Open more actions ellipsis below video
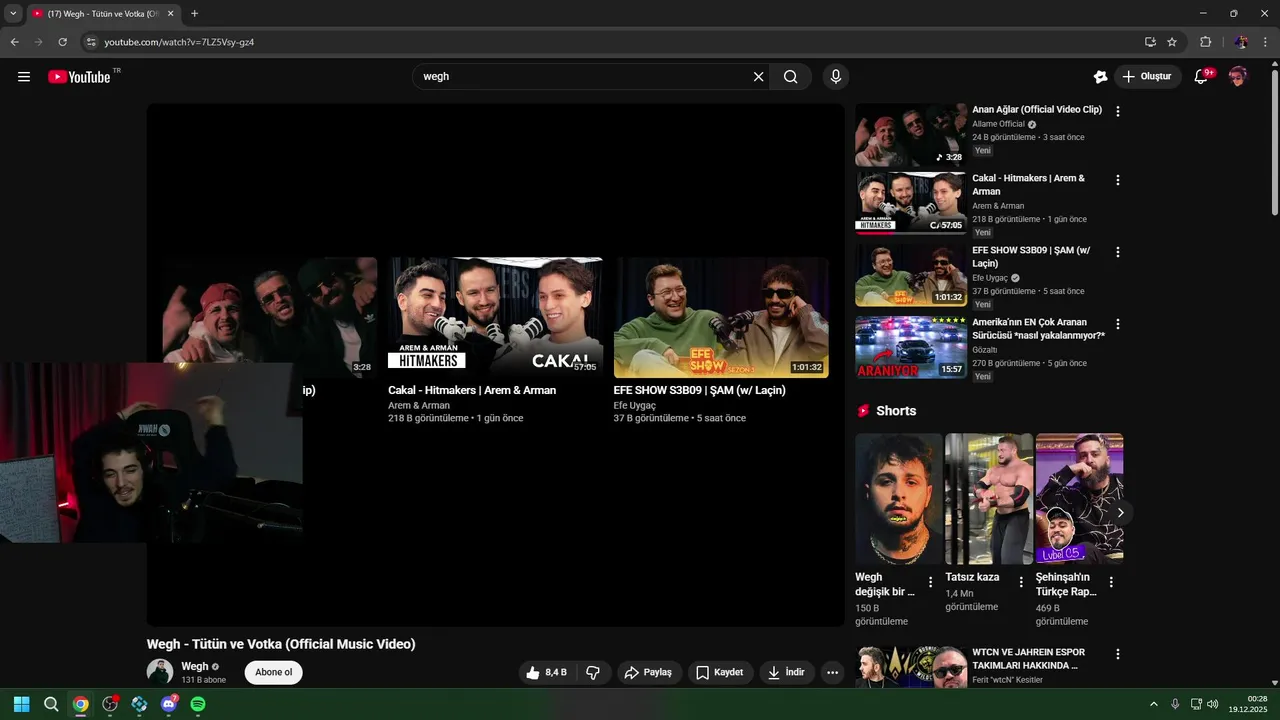 click(832, 673)
